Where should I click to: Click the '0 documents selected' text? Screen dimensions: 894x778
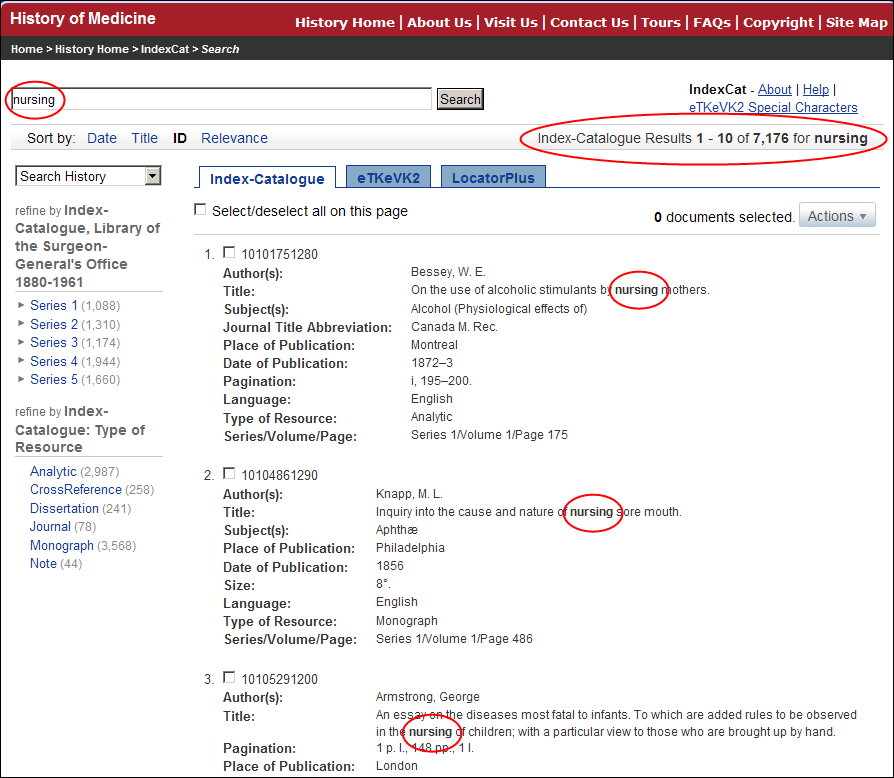[x=724, y=217]
